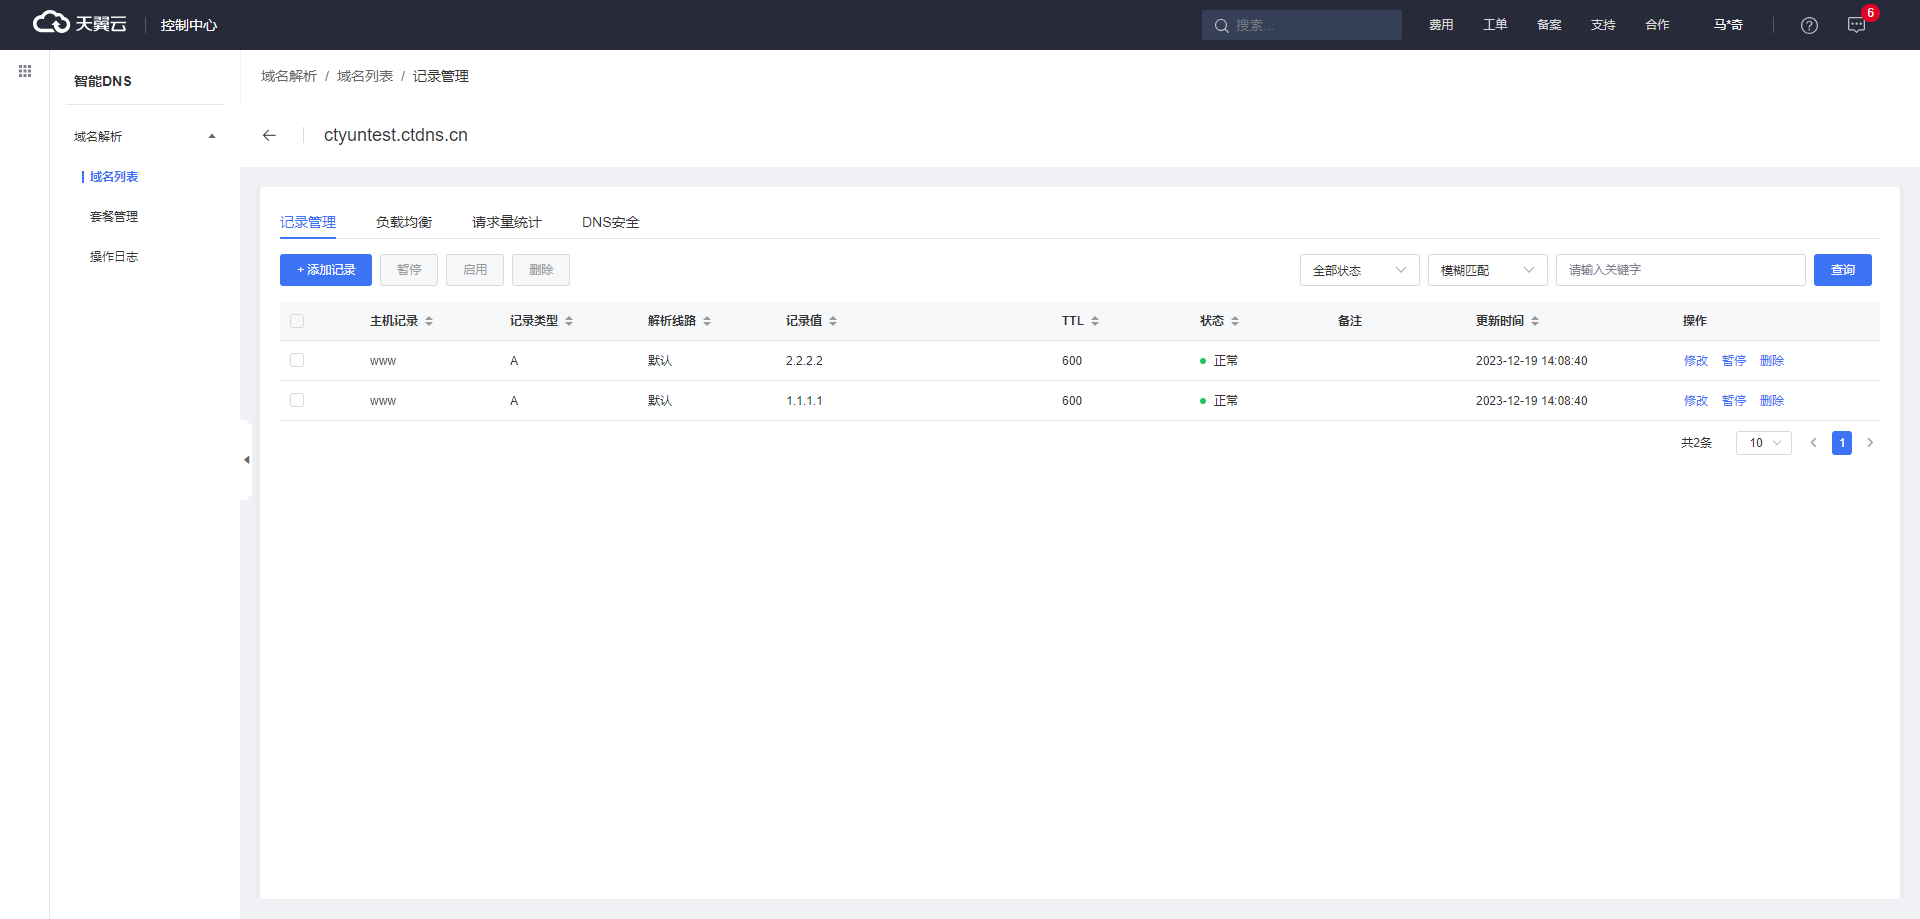The width and height of the screenshot is (1920, 919).
Task: Go to next page arrow
Action: tap(1870, 443)
